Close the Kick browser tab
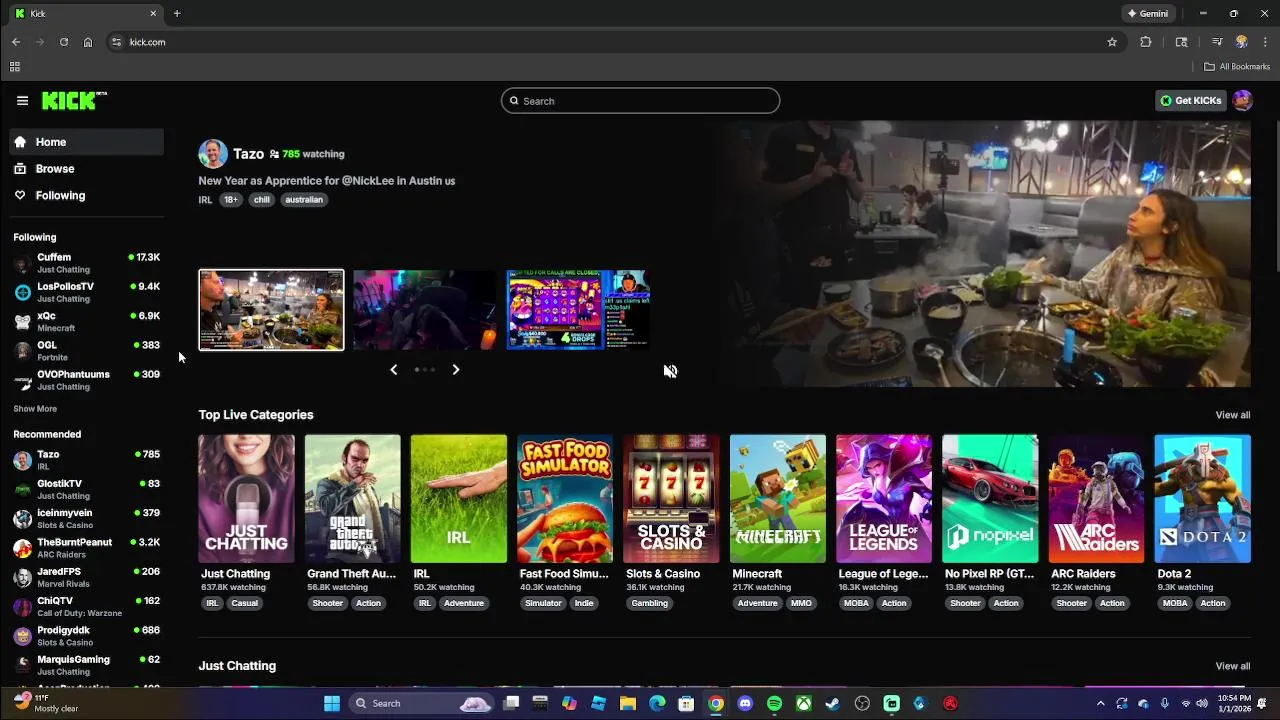This screenshot has height=720, width=1280. click(153, 14)
